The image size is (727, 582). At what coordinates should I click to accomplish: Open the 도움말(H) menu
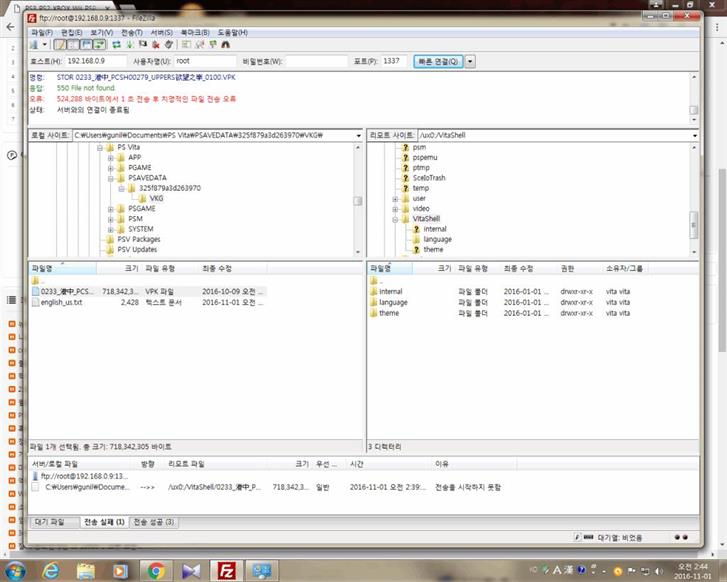pos(232,32)
